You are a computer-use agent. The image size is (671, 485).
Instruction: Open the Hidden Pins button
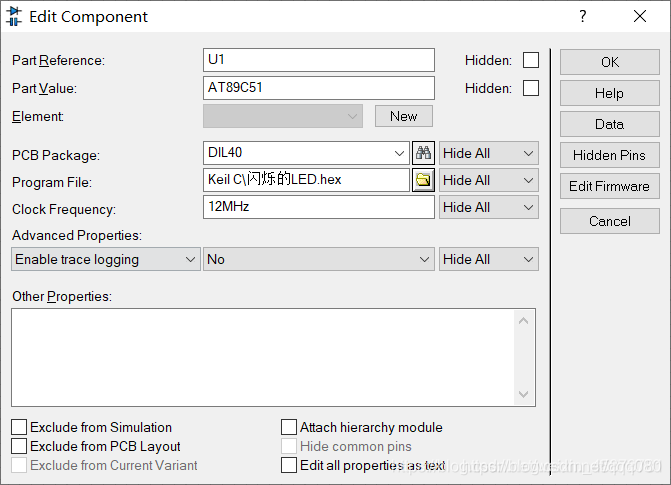click(x=609, y=155)
